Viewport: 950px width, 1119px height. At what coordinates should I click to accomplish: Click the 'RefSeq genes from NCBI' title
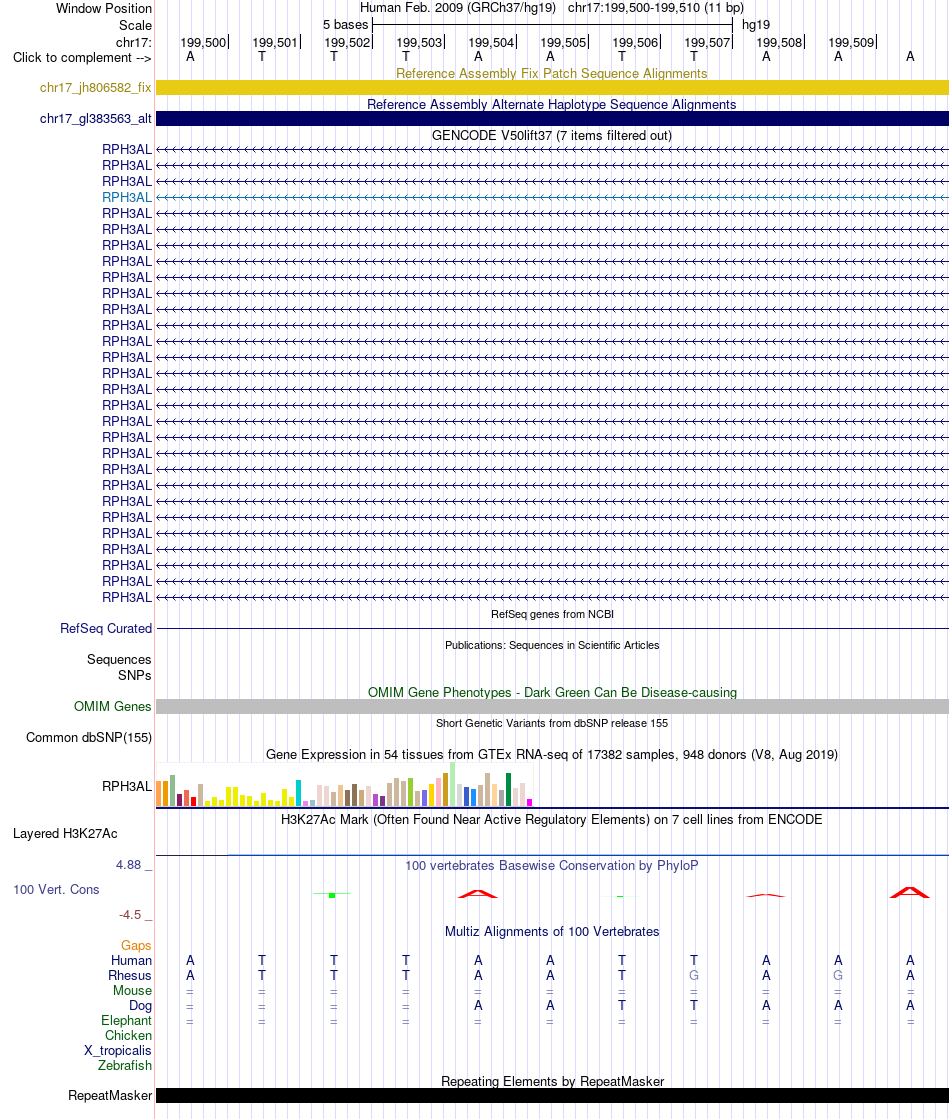pos(552,614)
